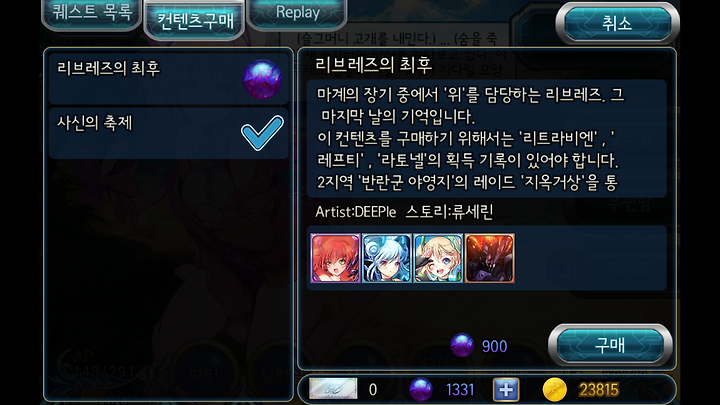Select 리브레즈의 최후 in content list
The height and width of the screenshot is (405, 720).
coord(169,79)
